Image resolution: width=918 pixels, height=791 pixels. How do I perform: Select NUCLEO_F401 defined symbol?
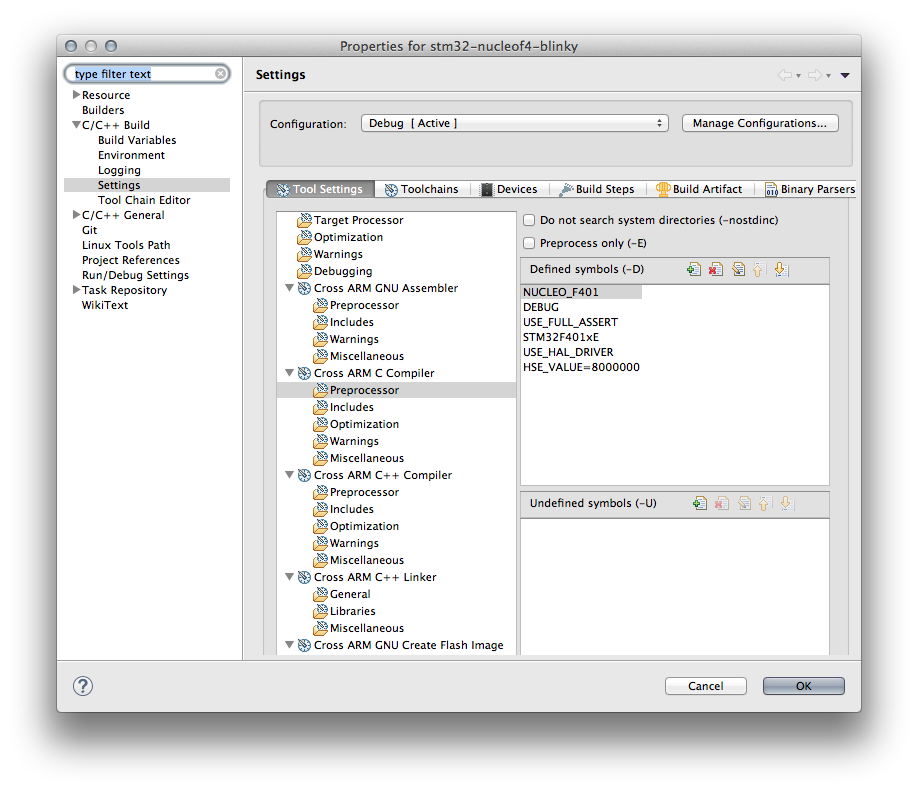582,292
